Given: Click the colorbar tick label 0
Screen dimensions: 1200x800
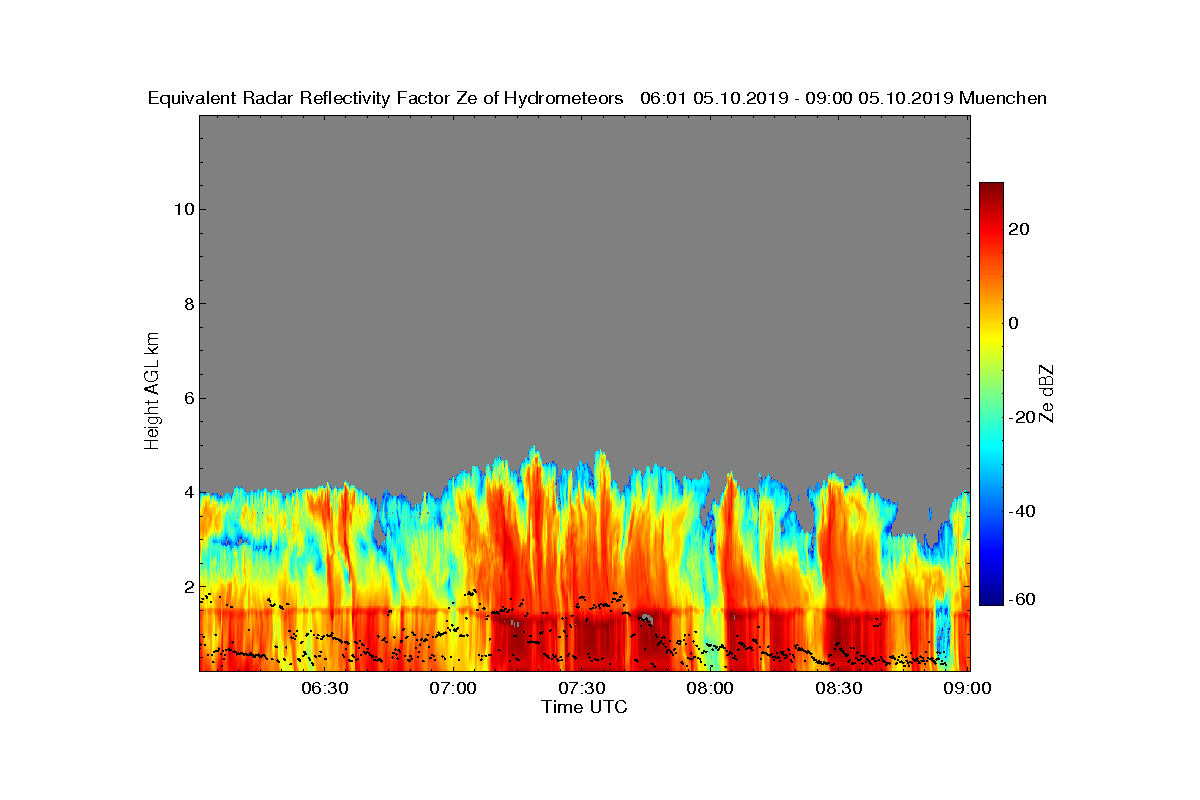Looking at the screenshot, I should [x=1014, y=323].
